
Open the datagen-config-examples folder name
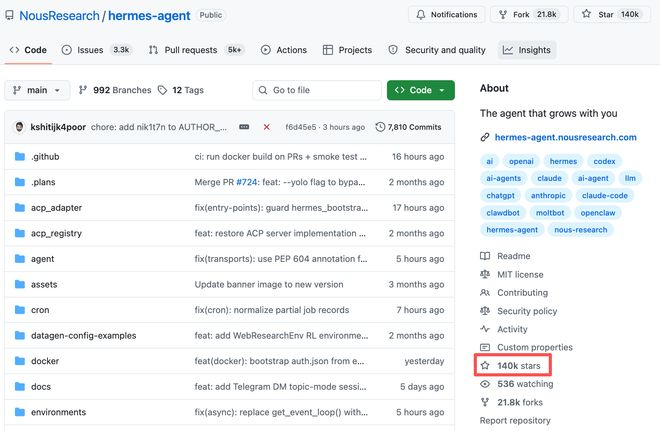(83, 335)
